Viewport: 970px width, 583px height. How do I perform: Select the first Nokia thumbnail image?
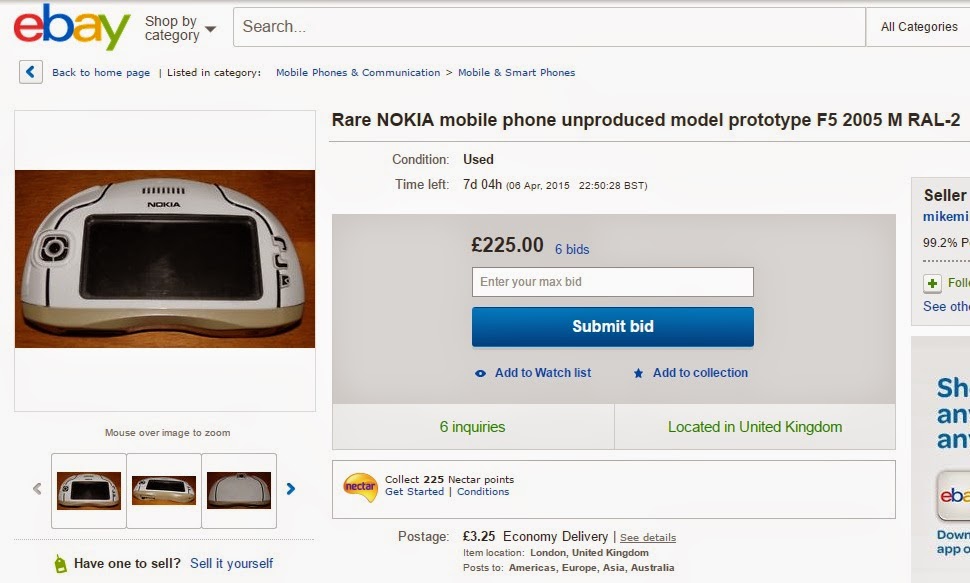(89, 490)
